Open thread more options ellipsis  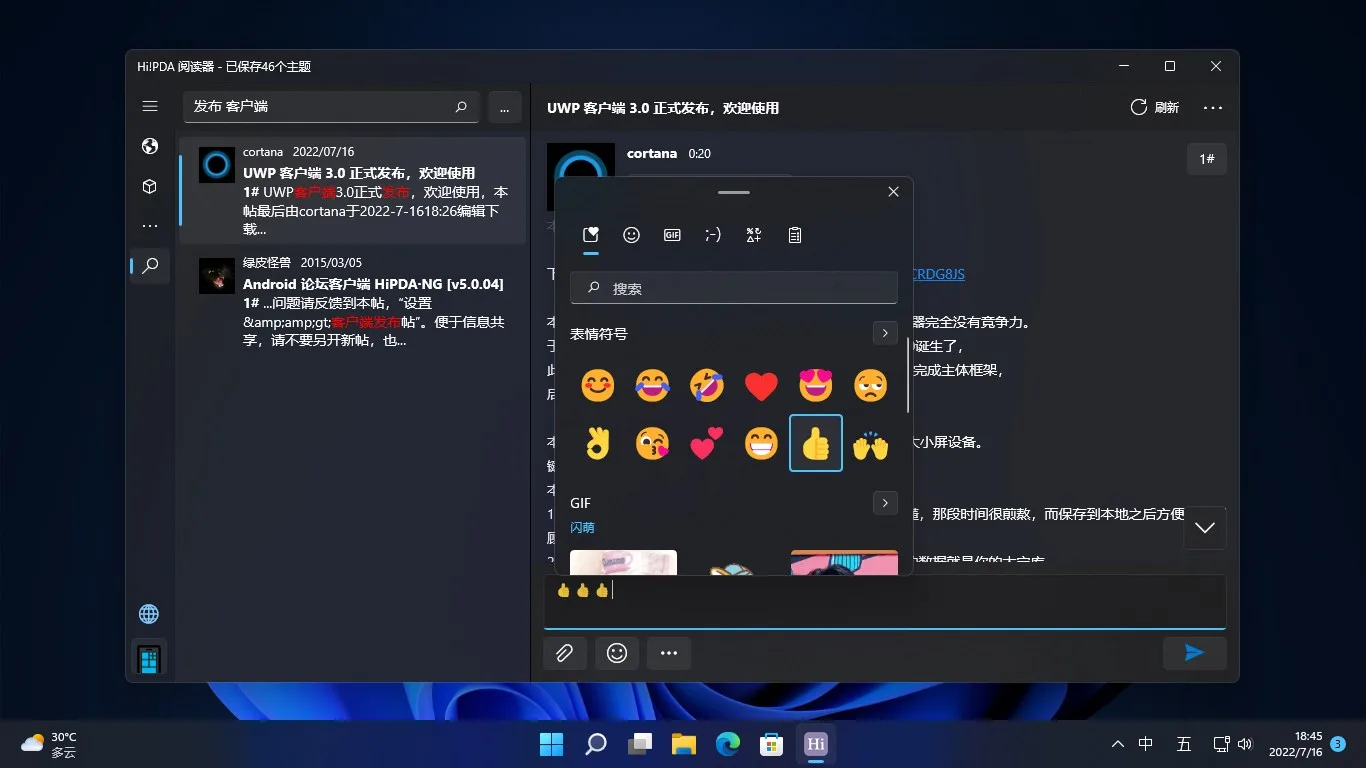click(1213, 107)
